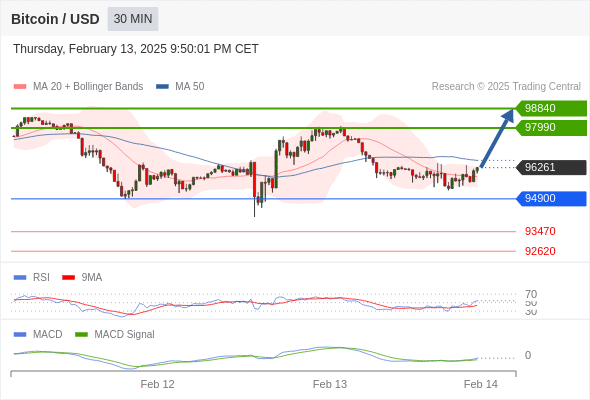This screenshot has height=400, width=590.
Task: Click the Feb 14 date axis label
Action: [481, 384]
